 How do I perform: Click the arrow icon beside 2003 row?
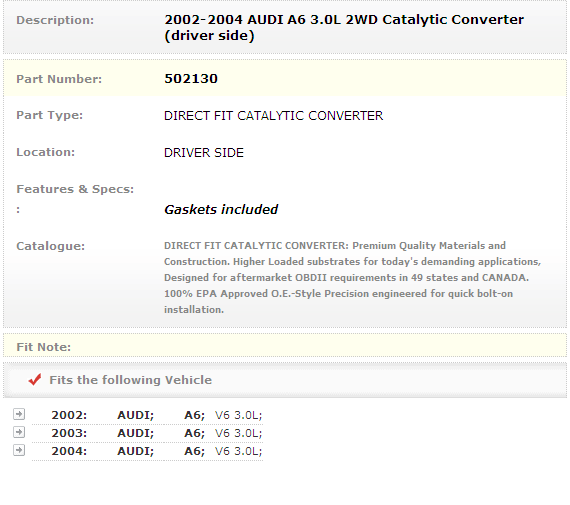click(x=19, y=432)
